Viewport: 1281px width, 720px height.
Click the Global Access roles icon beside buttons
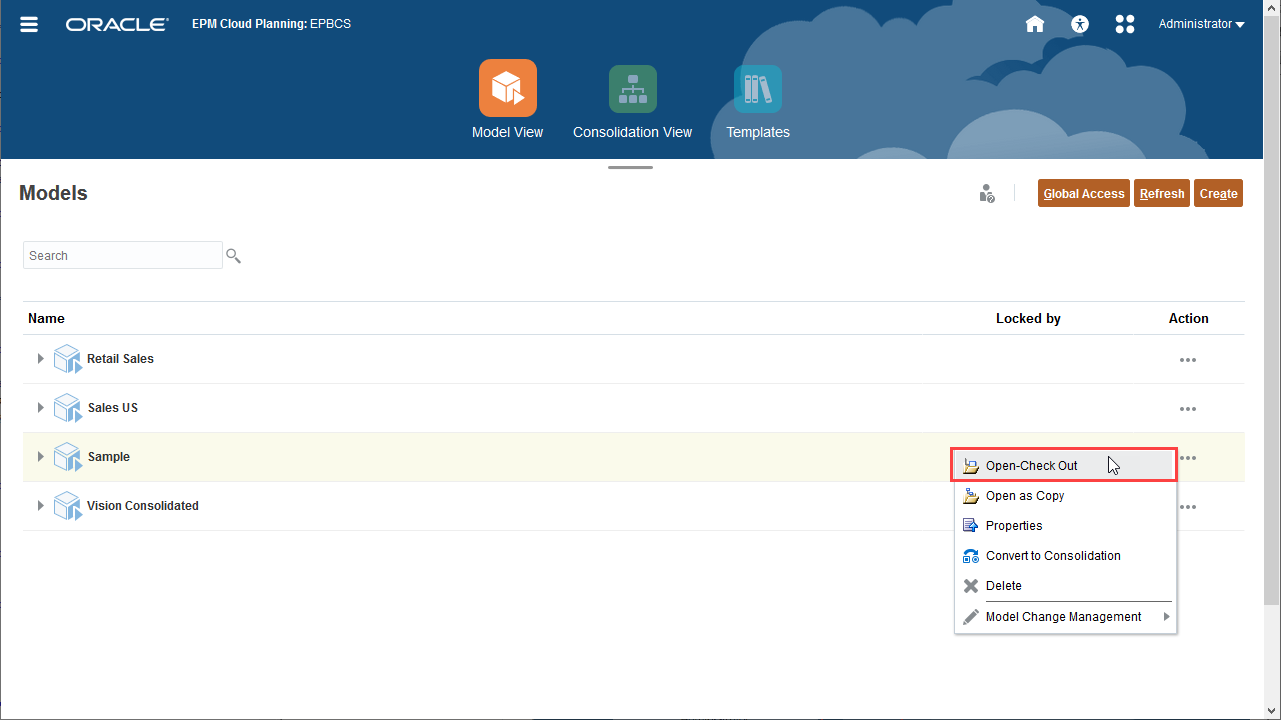click(x=987, y=193)
